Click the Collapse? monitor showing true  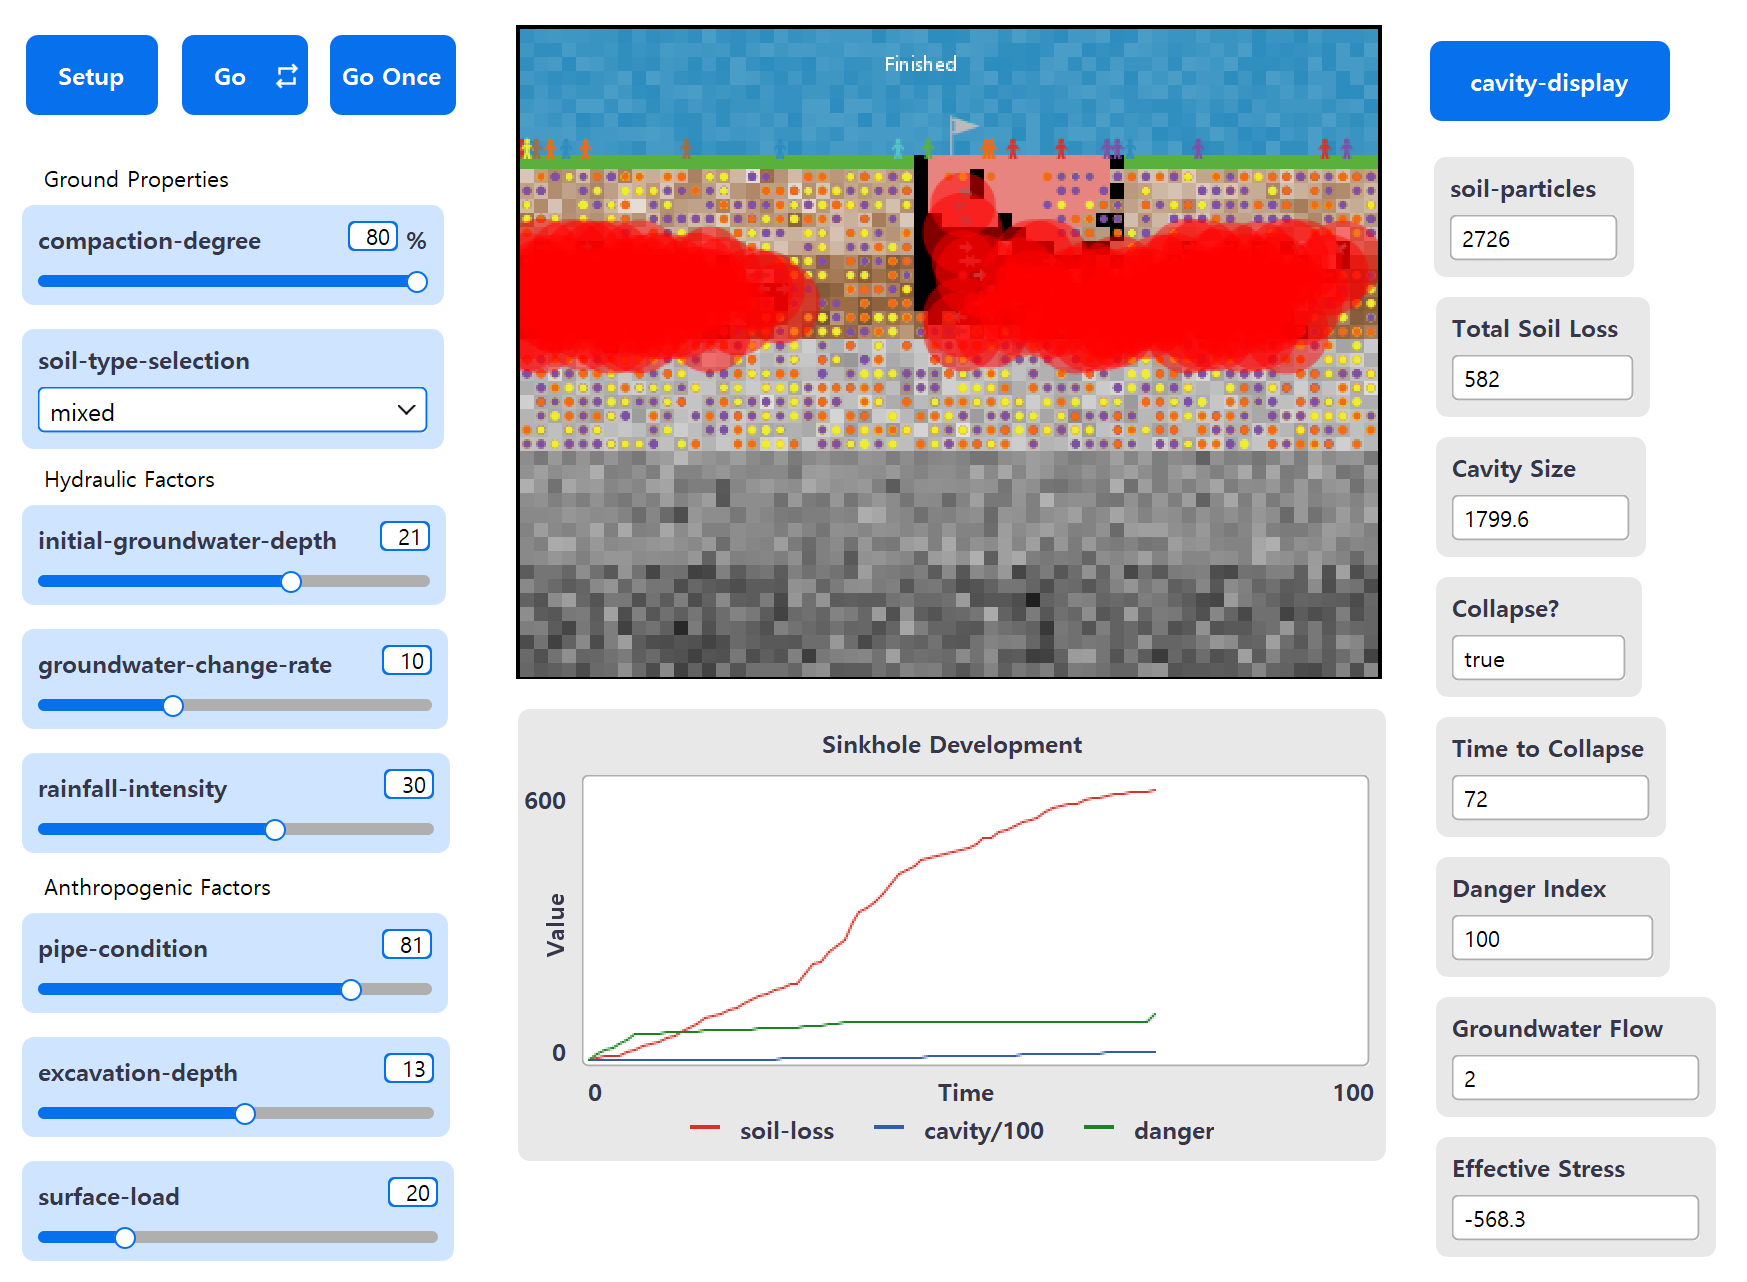(1538, 657)
